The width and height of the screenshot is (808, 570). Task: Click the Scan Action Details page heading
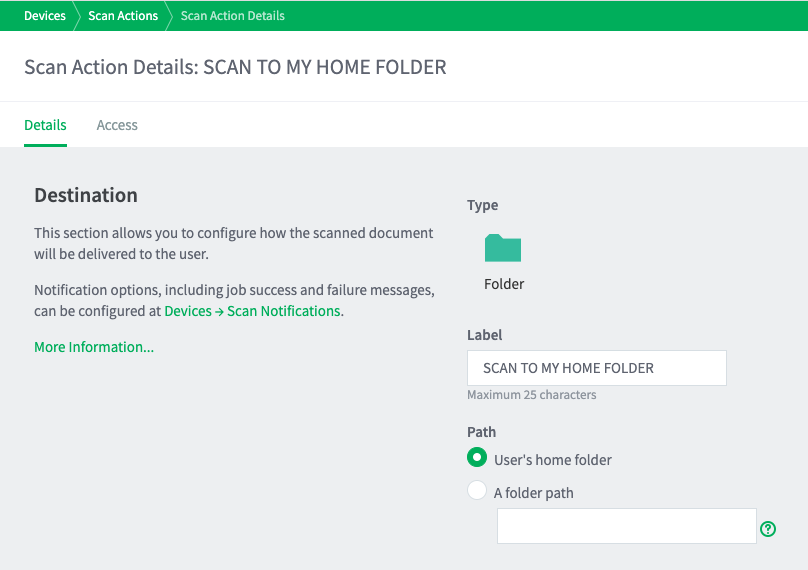coord(235,67)
